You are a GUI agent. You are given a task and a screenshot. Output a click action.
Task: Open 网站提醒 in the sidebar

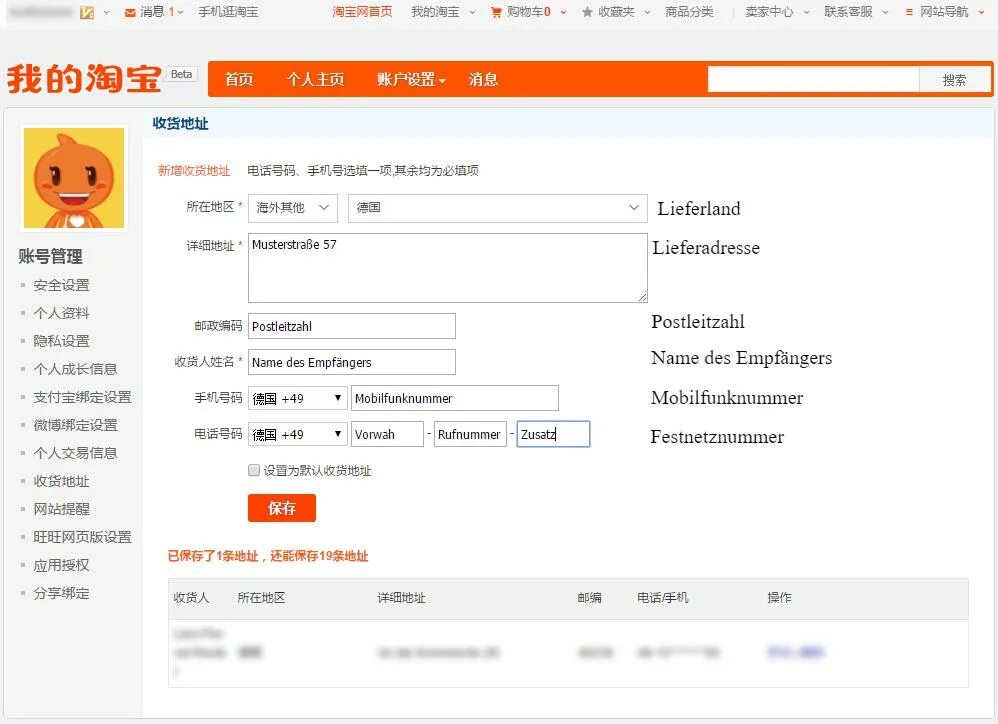click(62, 509)
